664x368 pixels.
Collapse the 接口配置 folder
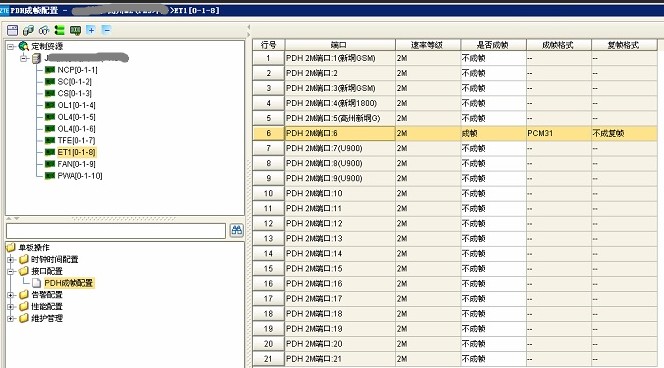point(11,271)
